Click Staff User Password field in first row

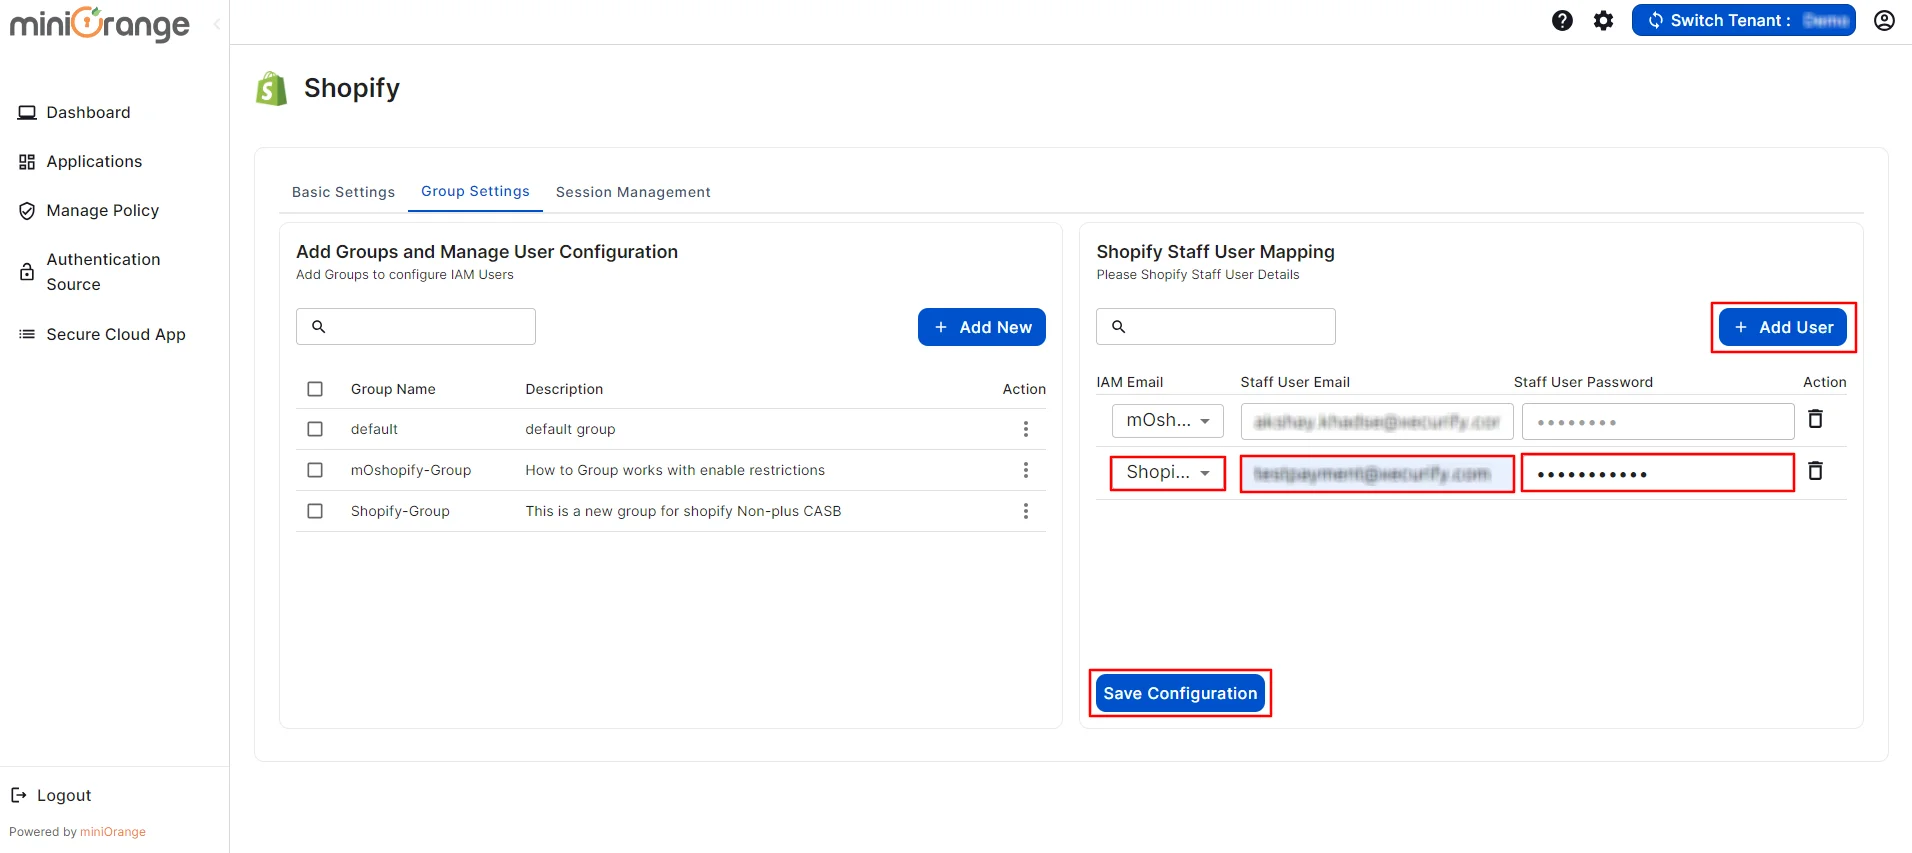(x=1658, y=422)
